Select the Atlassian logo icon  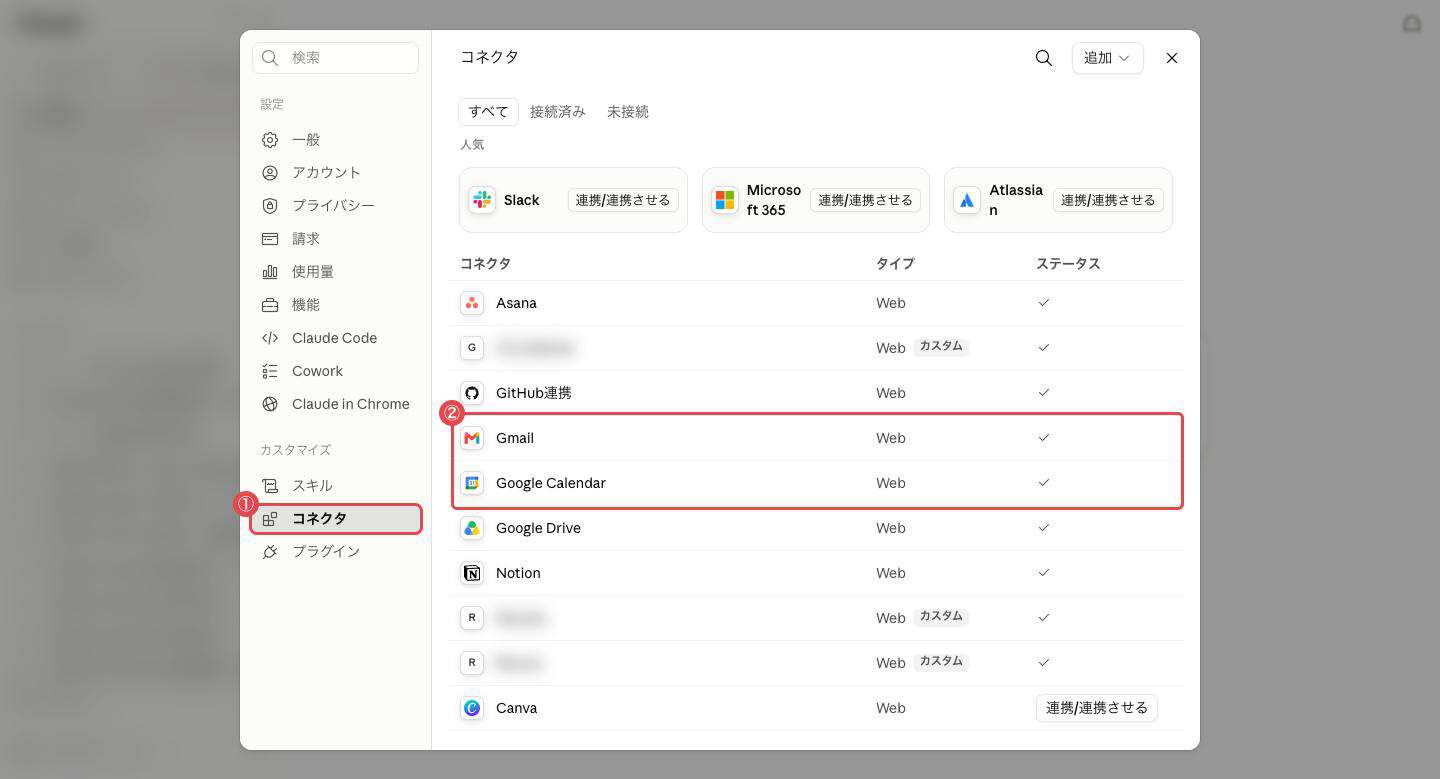point(967,200)
